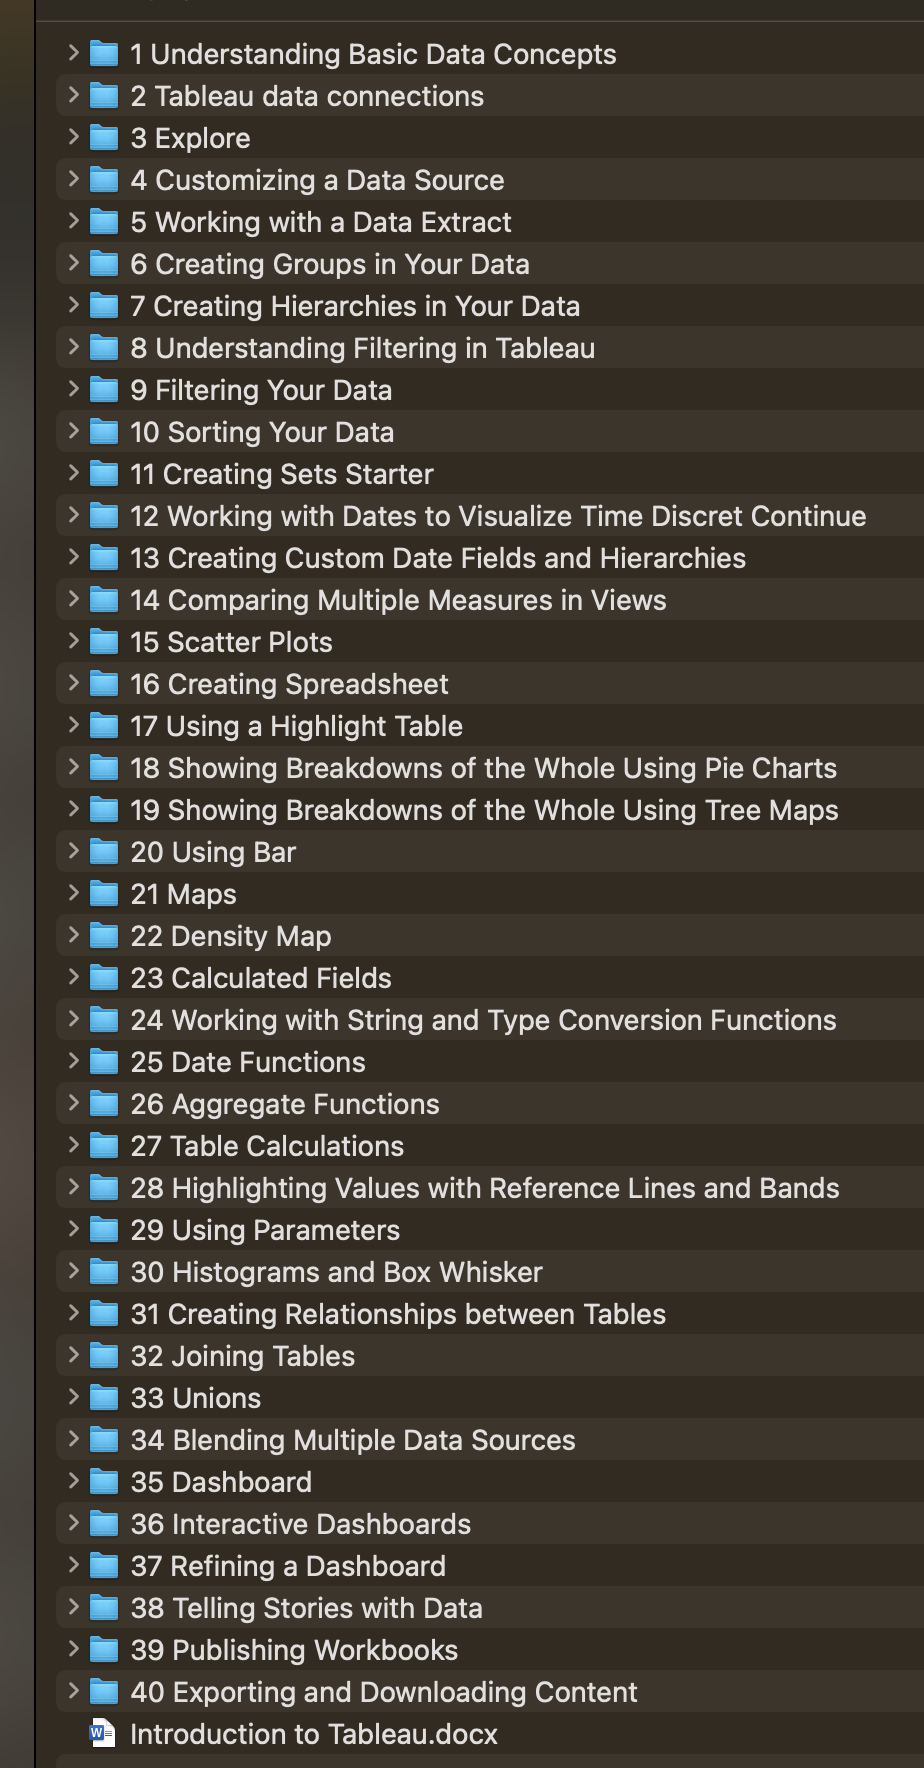Image resolution: width=924 pixels, height=1768 pixels.
Task: Expand the 21 Maps folder
Action: tap(74, 894)
